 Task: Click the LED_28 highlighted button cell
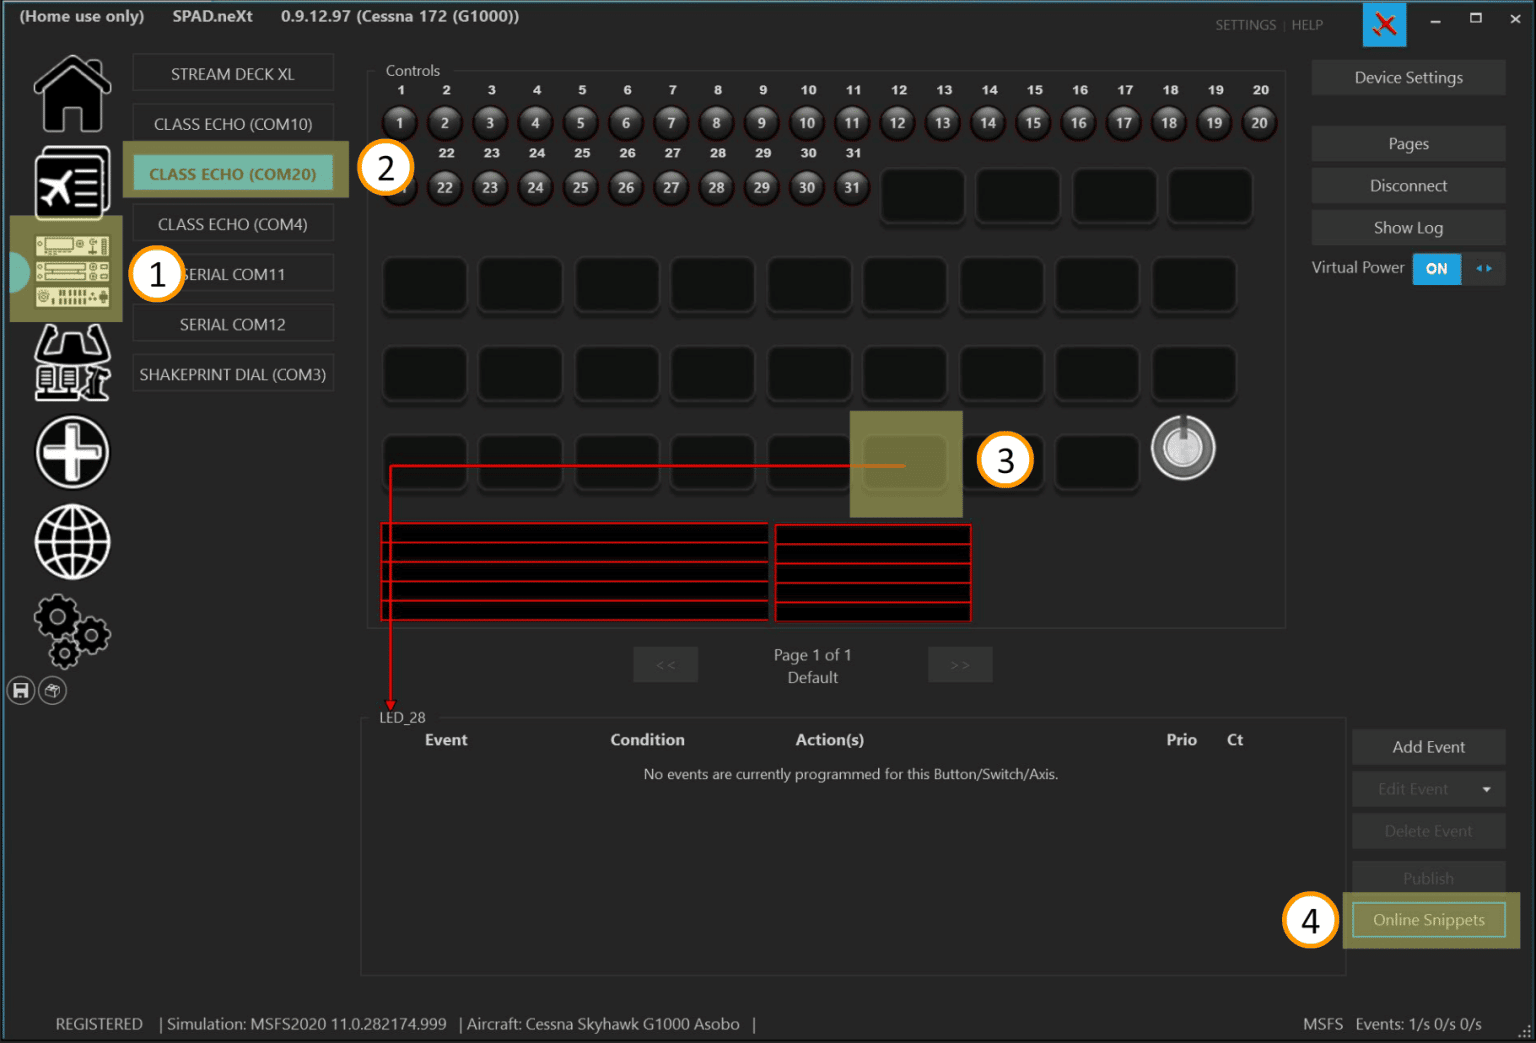click(905, 463)
